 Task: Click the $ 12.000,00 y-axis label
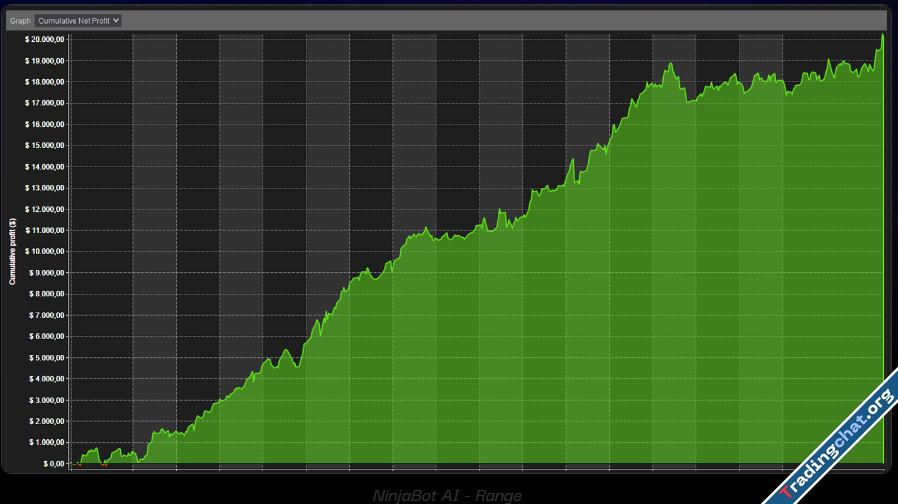[45, 209]
